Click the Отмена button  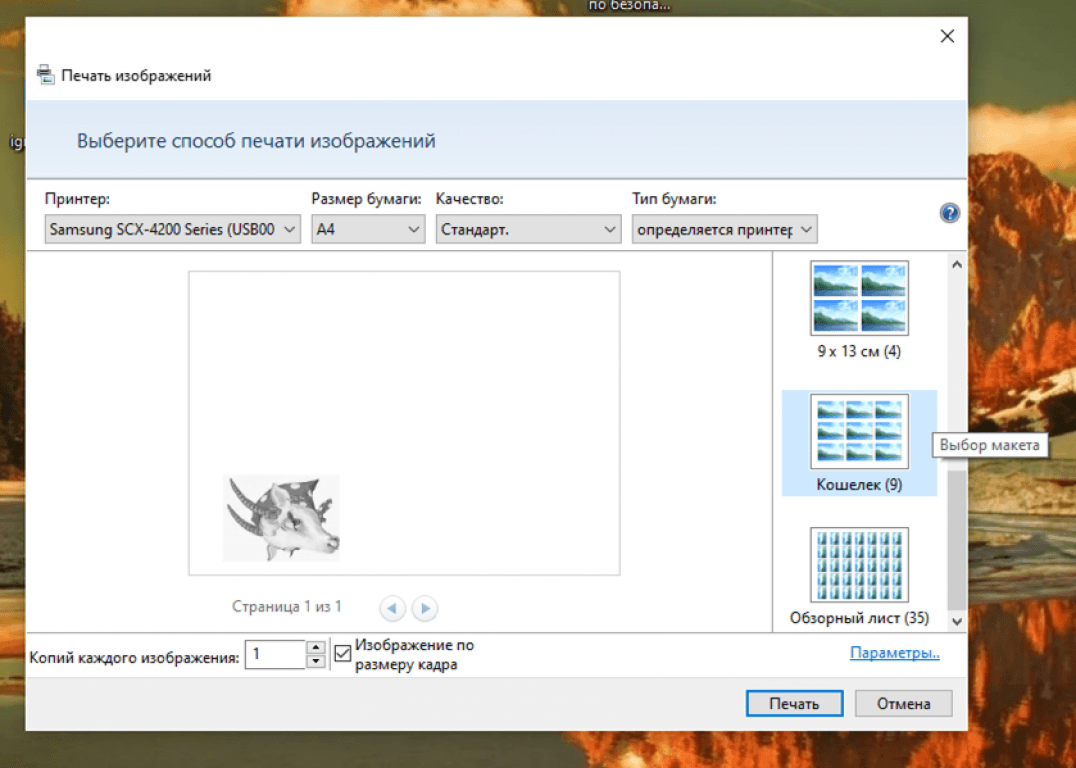(903, 704)
